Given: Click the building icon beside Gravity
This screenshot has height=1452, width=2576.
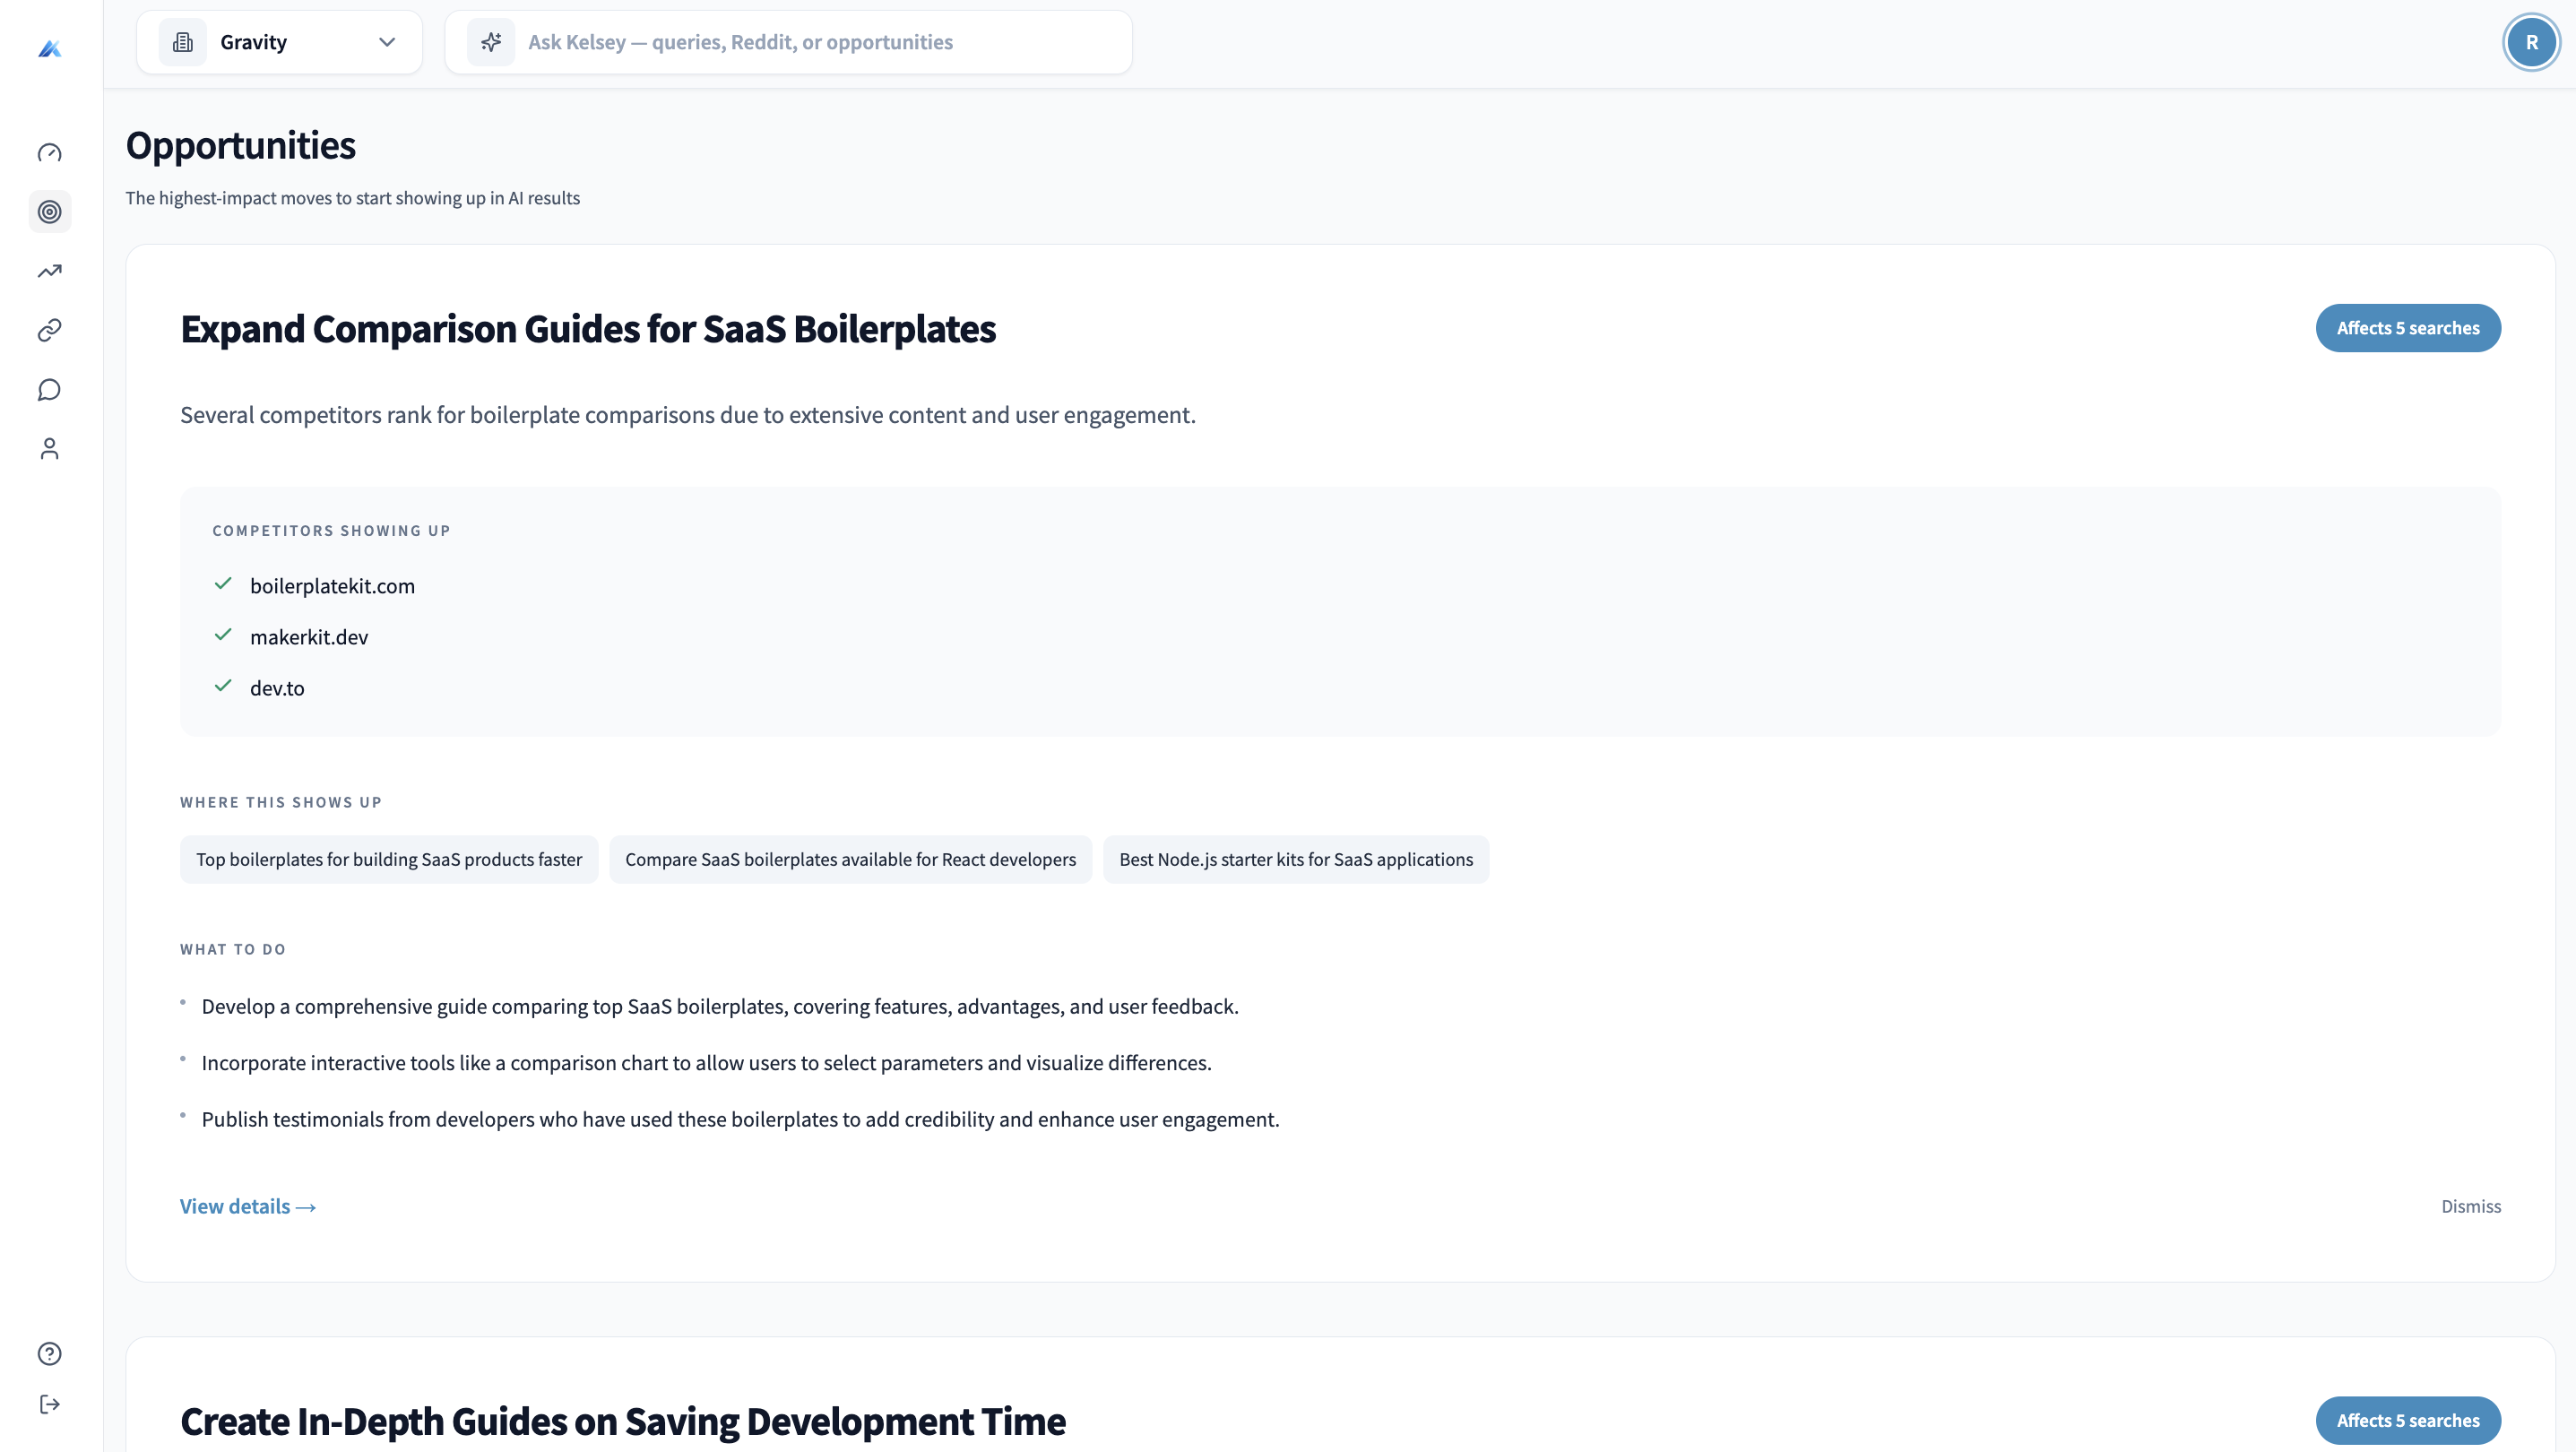Looking at the screenshot, I should click(183, 42).
